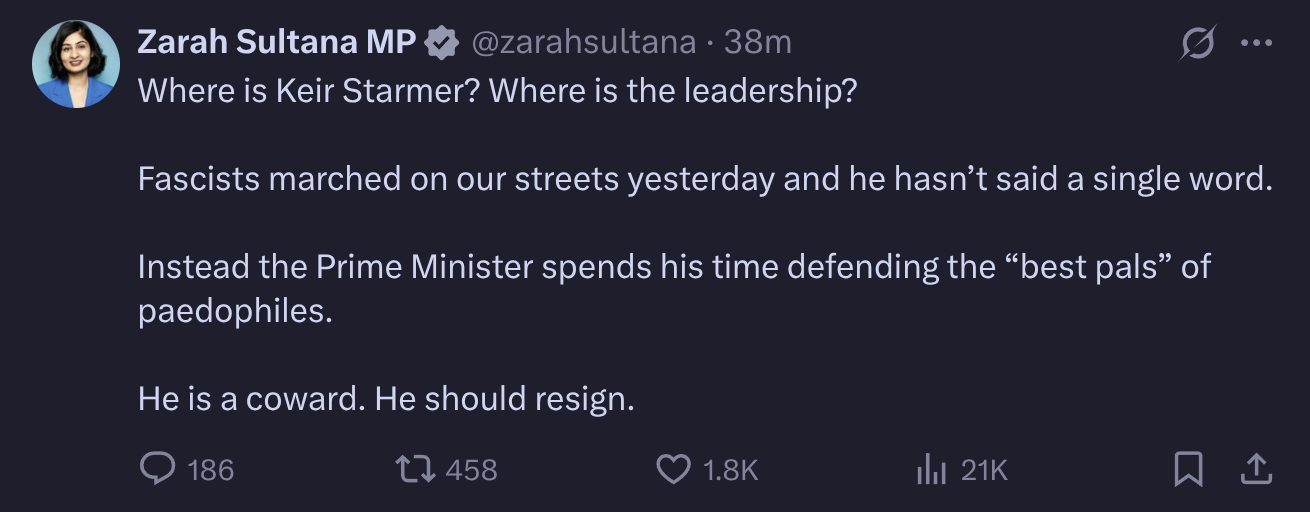Open Zarah Sultana's profile picture

pos(76,64)
